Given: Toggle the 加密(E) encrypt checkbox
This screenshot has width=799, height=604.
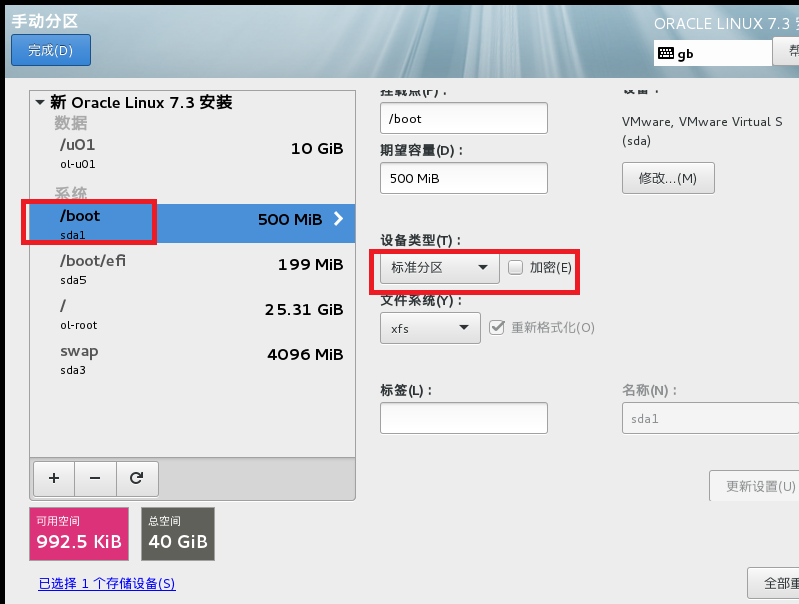Looking at the screenshot, I should 516,267.
